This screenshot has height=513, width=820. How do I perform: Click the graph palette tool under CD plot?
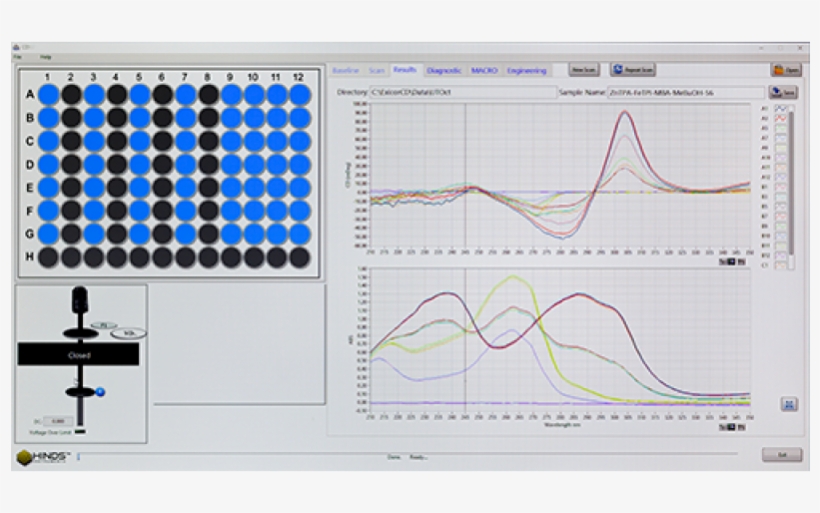731,261
